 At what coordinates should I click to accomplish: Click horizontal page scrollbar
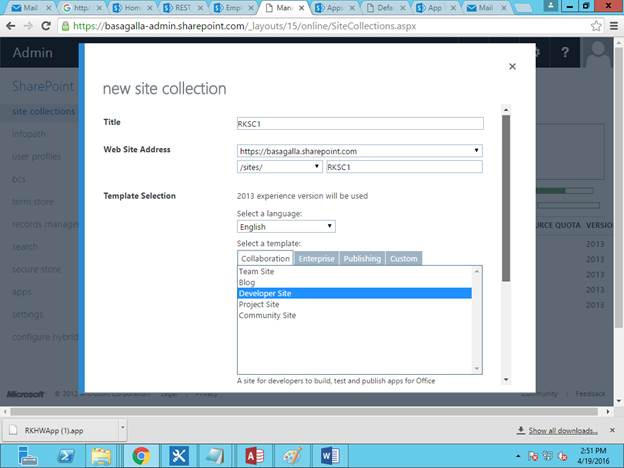[304, 411]
